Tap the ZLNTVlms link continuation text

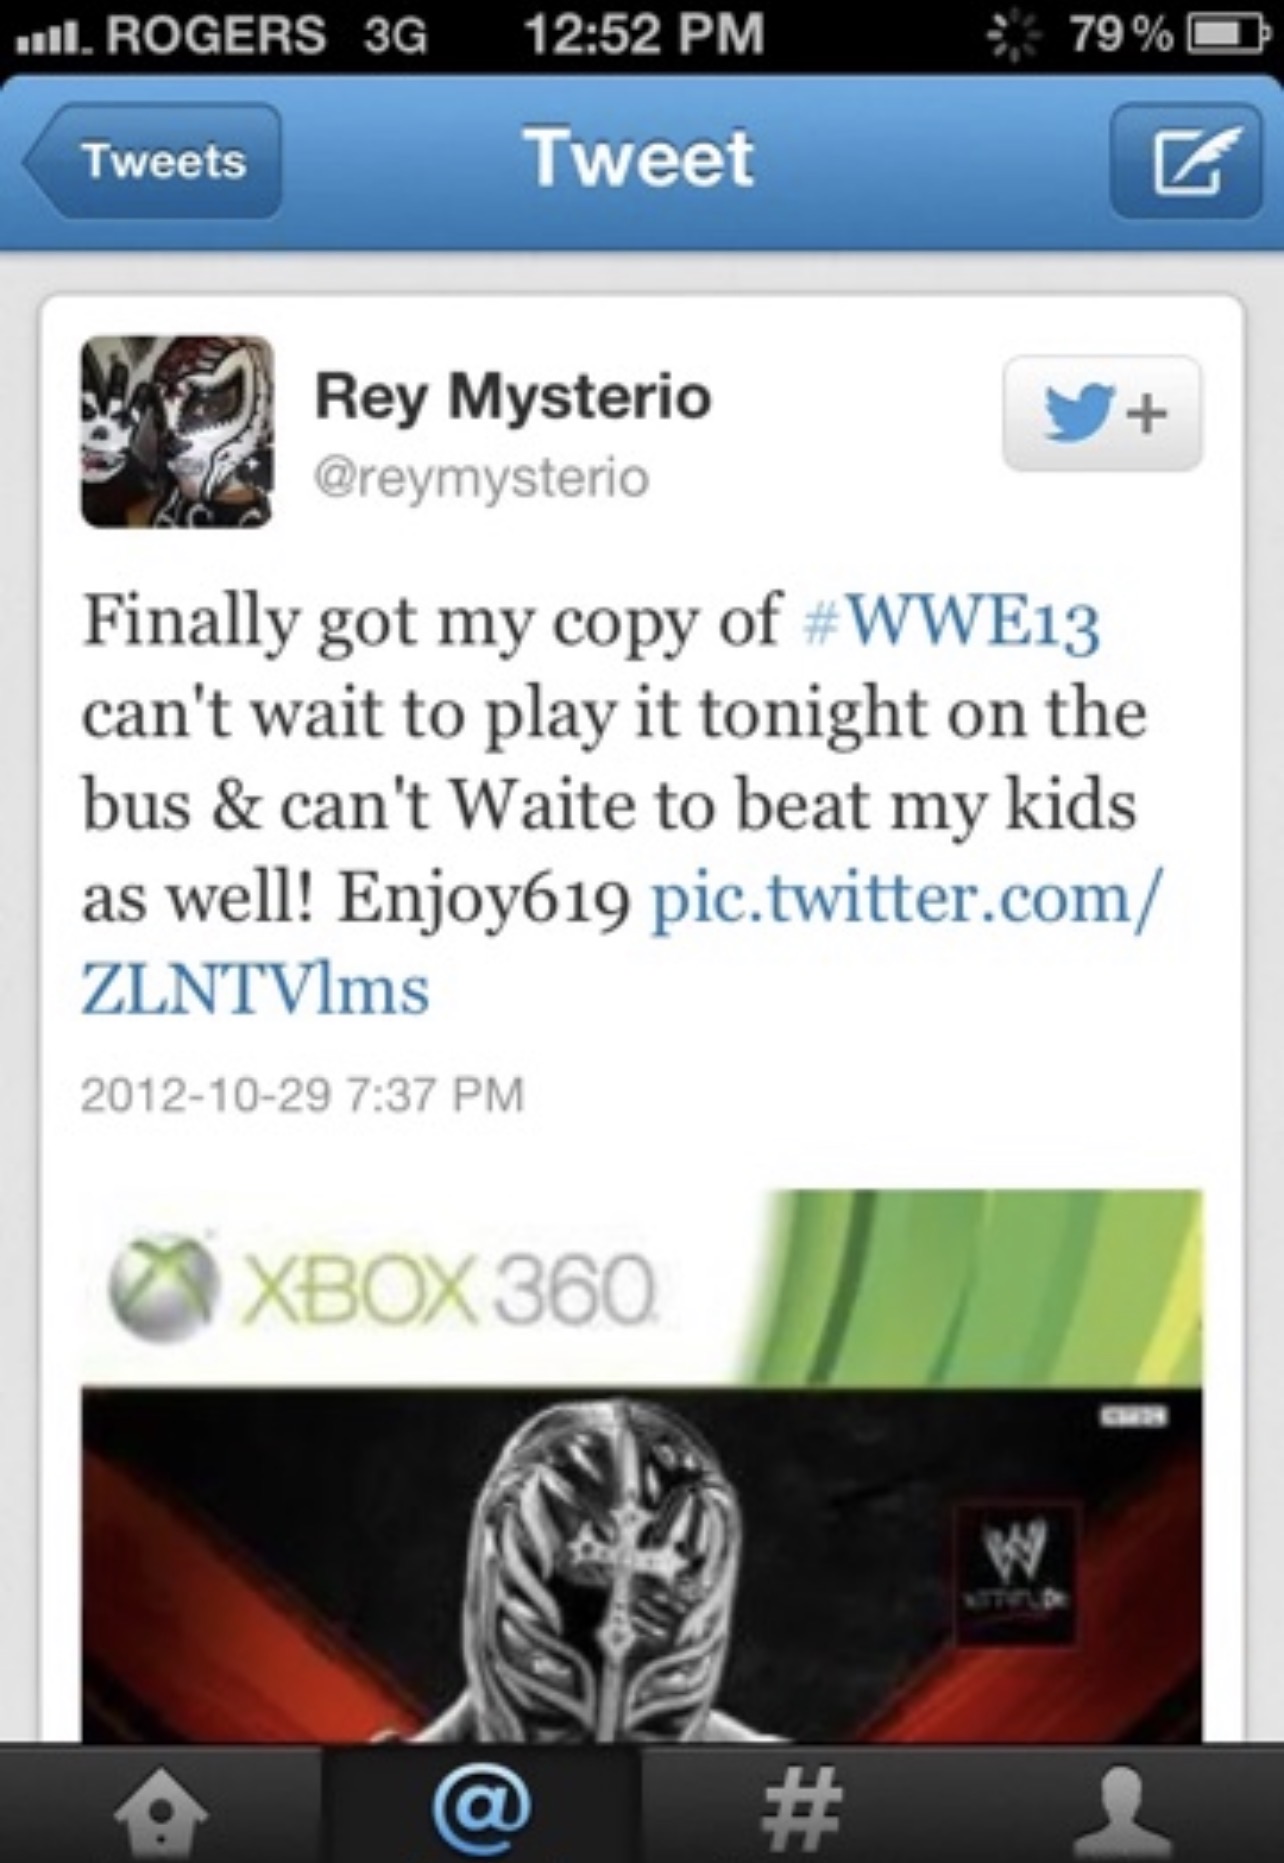(x=255, y=990)
